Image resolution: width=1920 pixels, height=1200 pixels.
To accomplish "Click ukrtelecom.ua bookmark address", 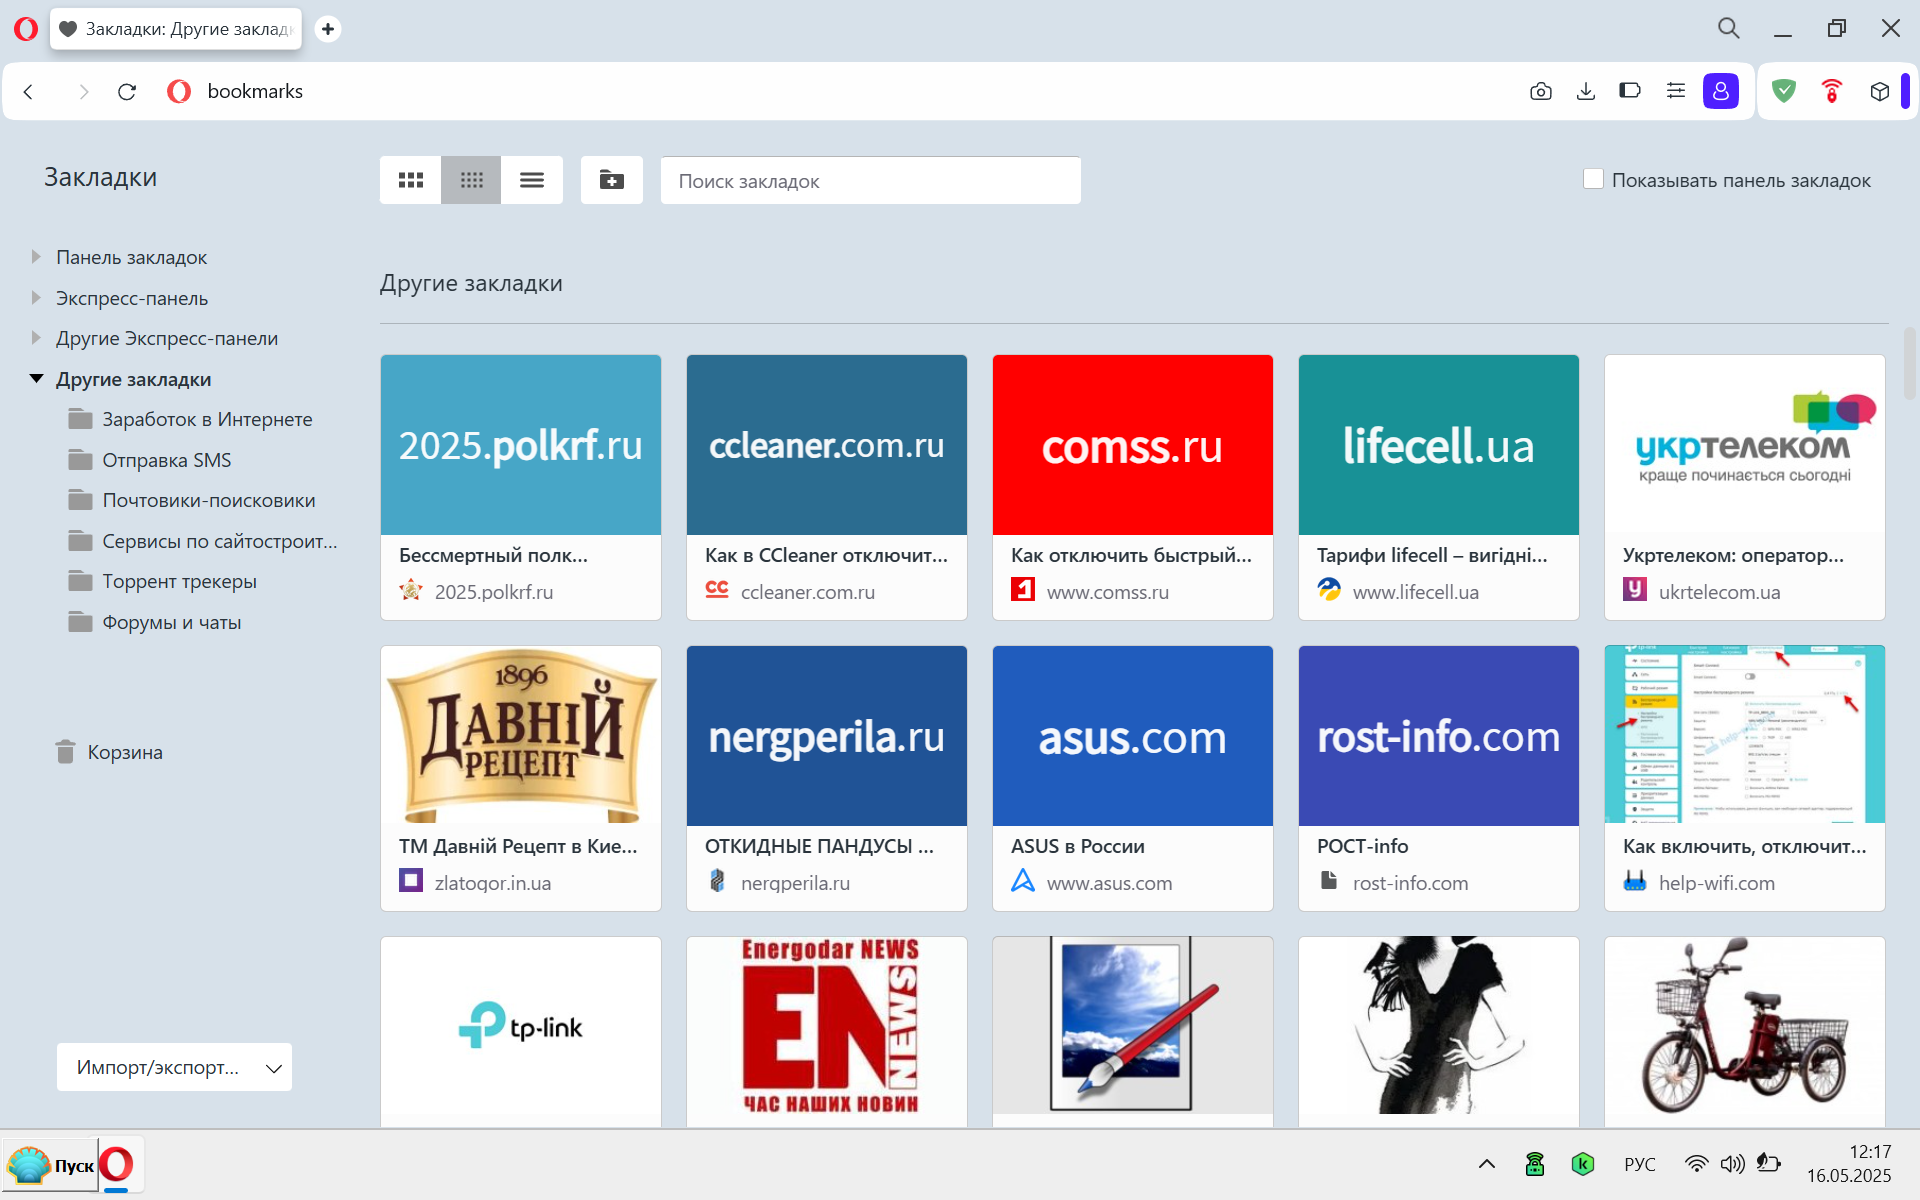I will (1719, 592).
